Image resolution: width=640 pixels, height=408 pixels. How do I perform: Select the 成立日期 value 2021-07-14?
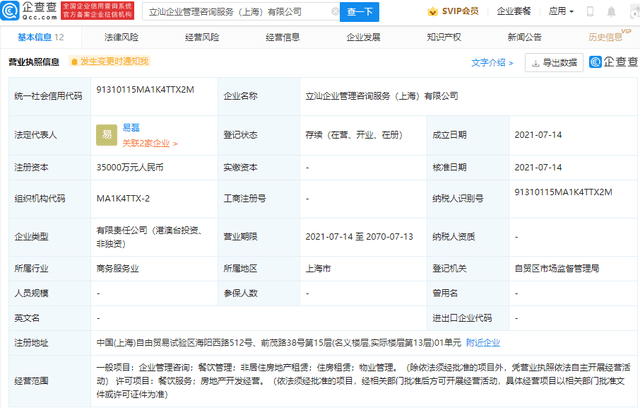(x=538, y=135)
